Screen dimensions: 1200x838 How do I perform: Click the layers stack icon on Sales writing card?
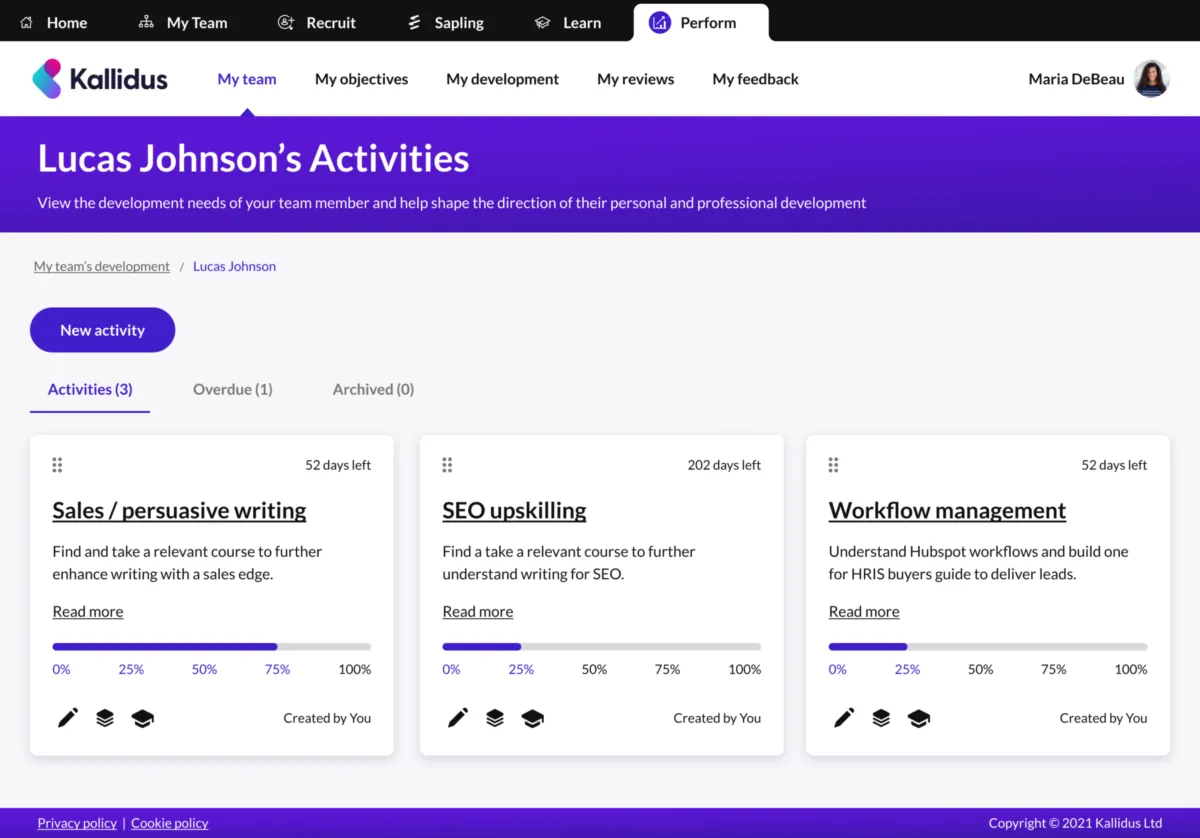[105, 718]
